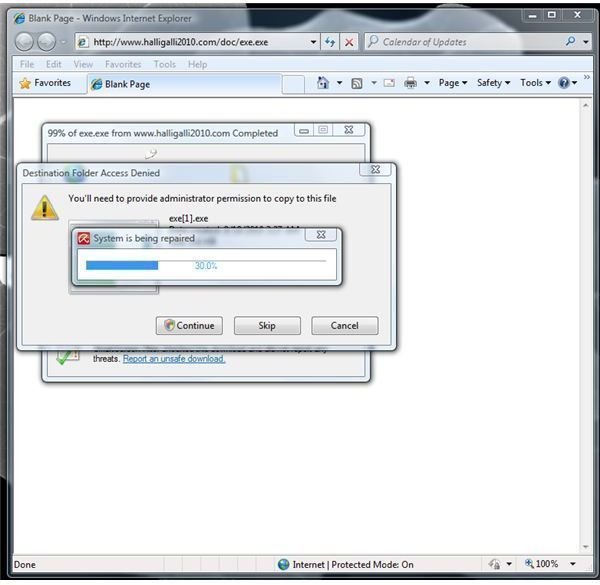This screenshot has height=585, width=600.
Task: Click the repair progress bar at 30.0%
Action: (207, 265)
